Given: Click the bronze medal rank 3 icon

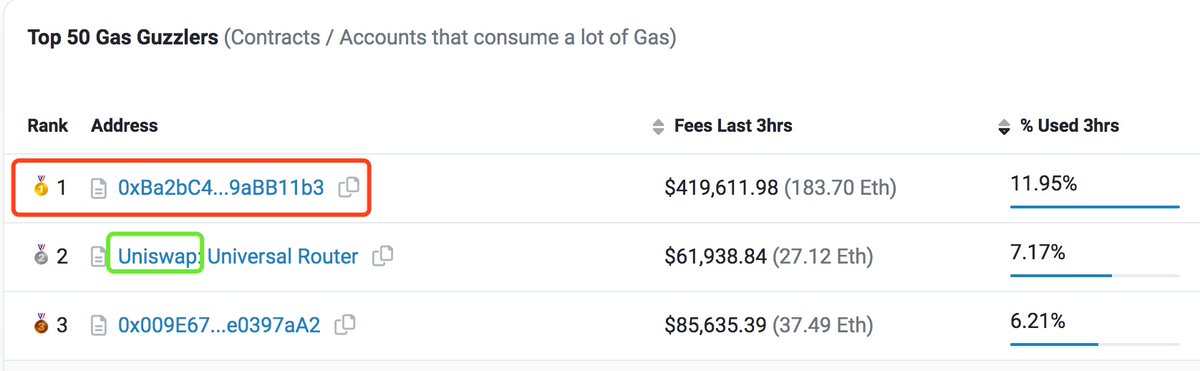Looking at the screenshot, I should tap(40, 324).
